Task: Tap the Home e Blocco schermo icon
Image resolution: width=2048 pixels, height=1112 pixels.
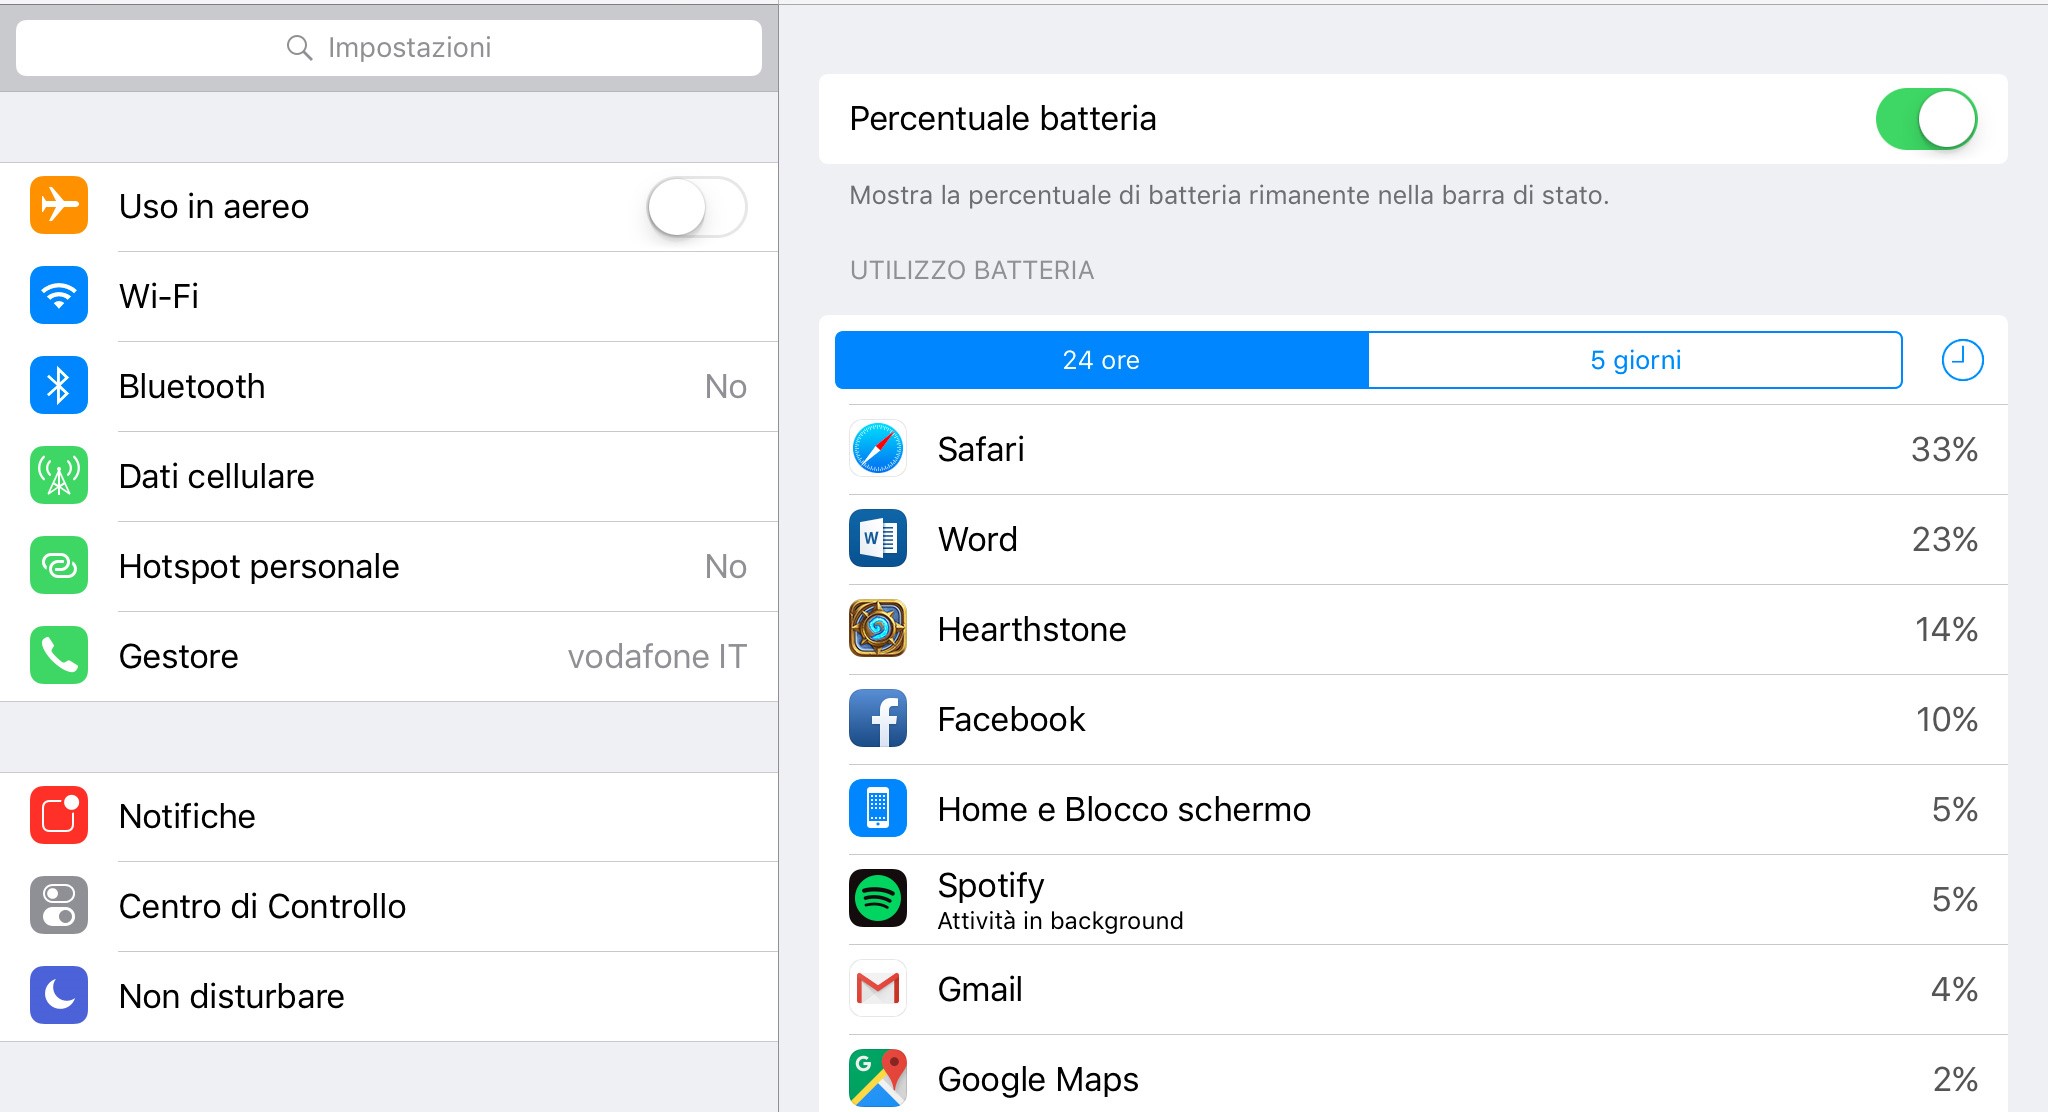Action: tap(878, 808)
